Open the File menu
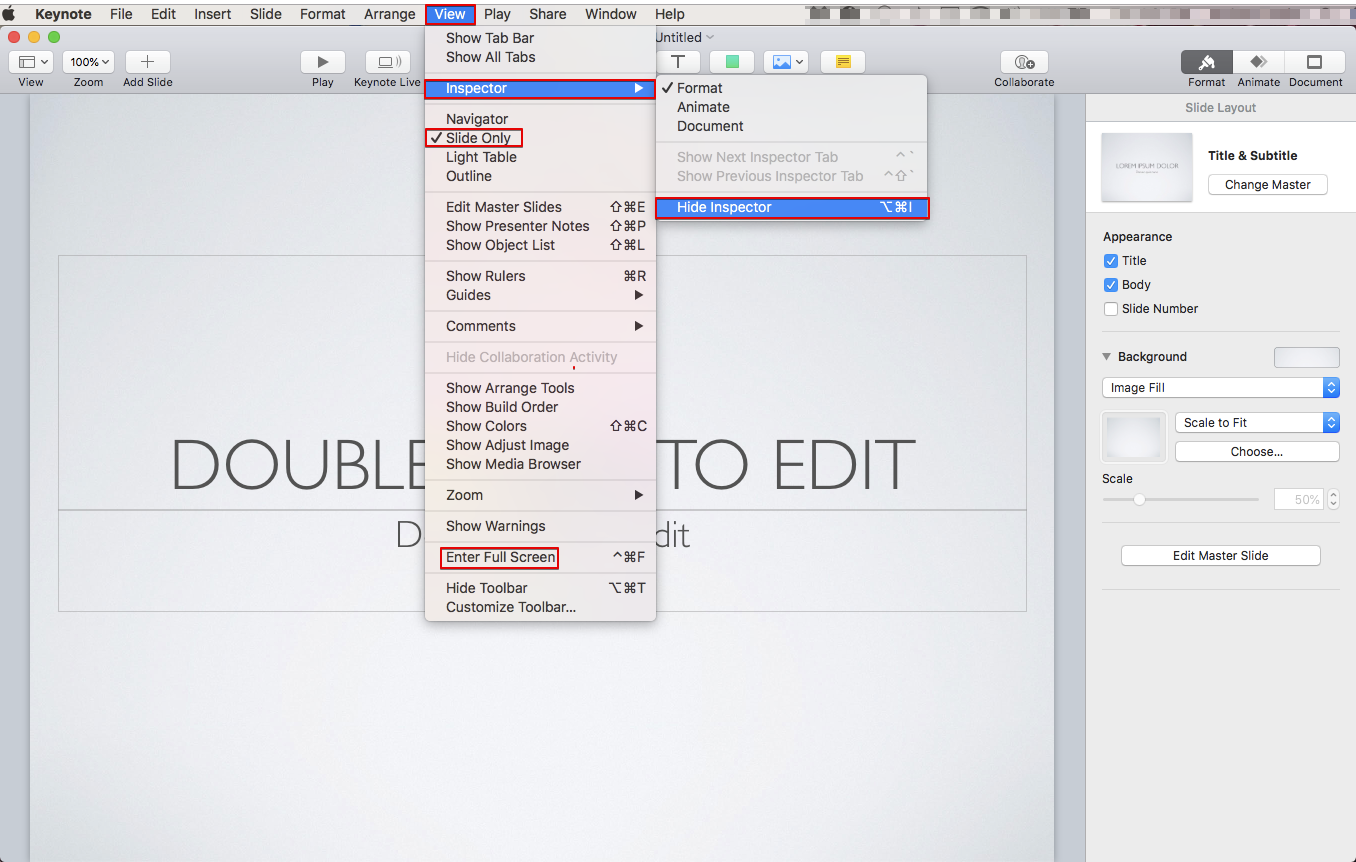 point(121,14)
